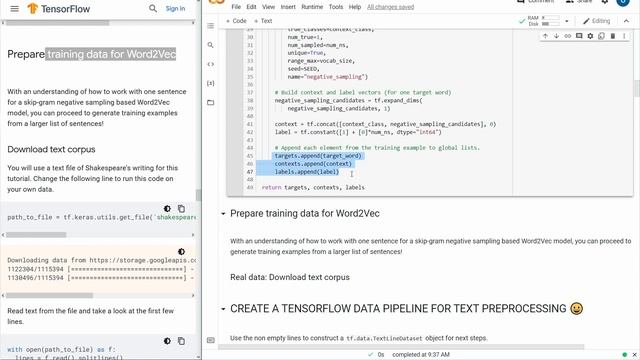Move the cell down with arrow icon

coord(556,36)
